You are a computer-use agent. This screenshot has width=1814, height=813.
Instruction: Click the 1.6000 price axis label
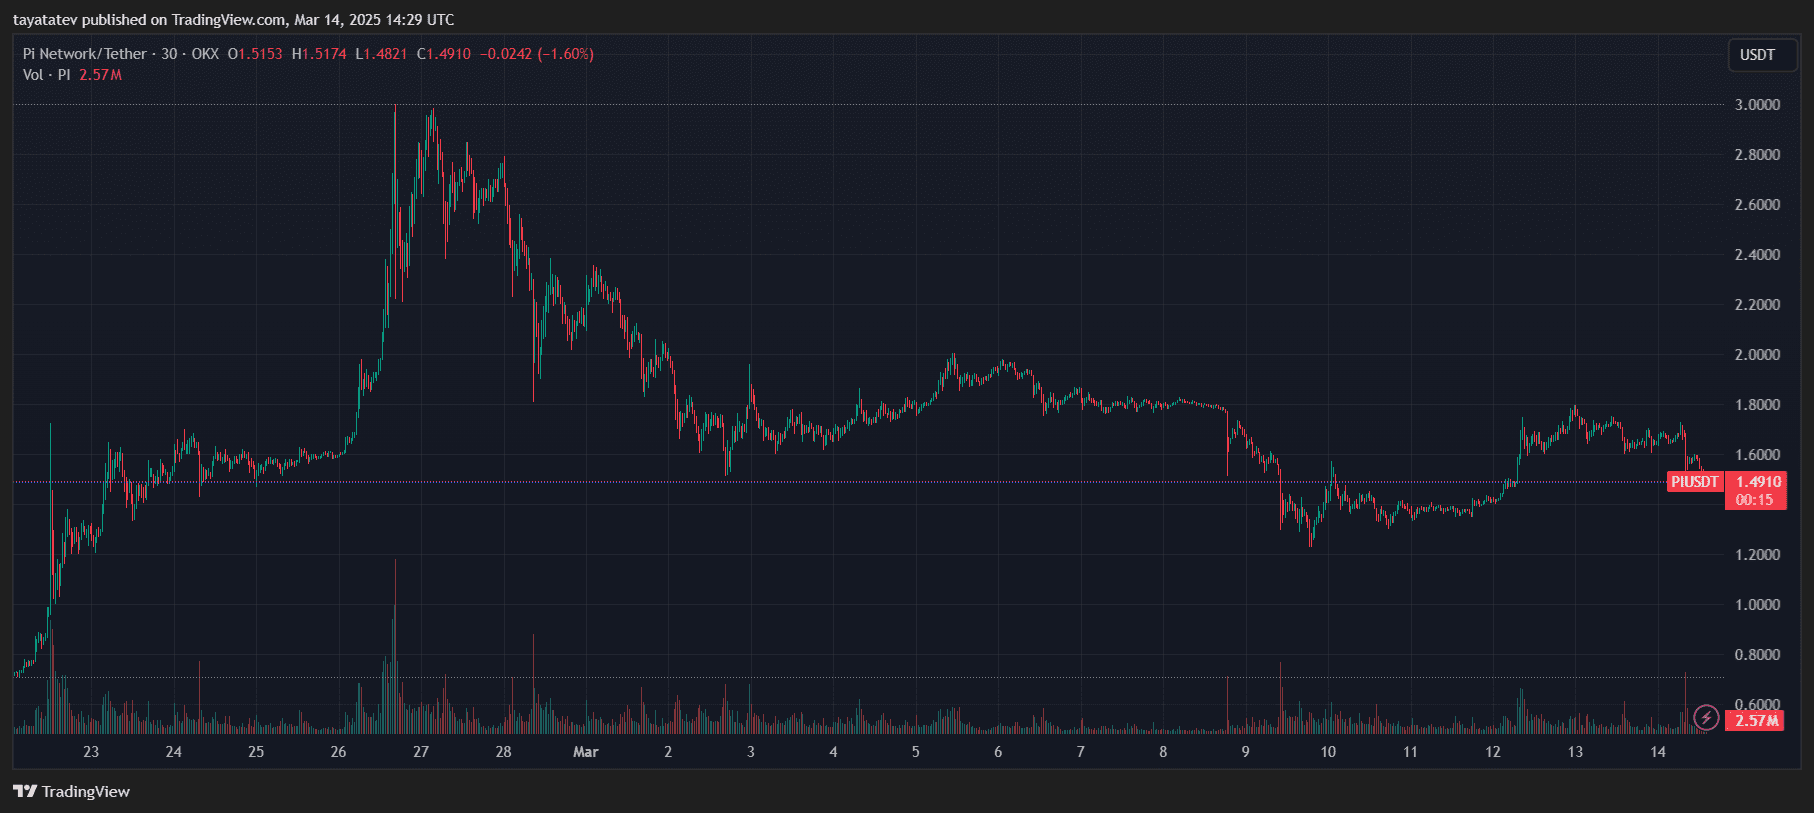(1757, 455)
